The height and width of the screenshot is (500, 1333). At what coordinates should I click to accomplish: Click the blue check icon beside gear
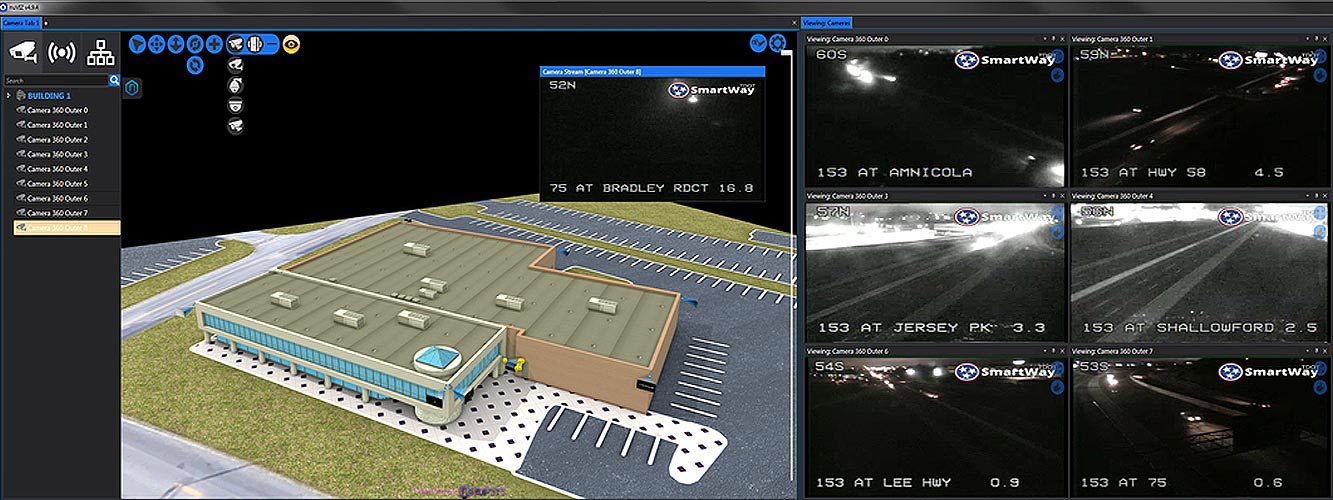(758, 43)
